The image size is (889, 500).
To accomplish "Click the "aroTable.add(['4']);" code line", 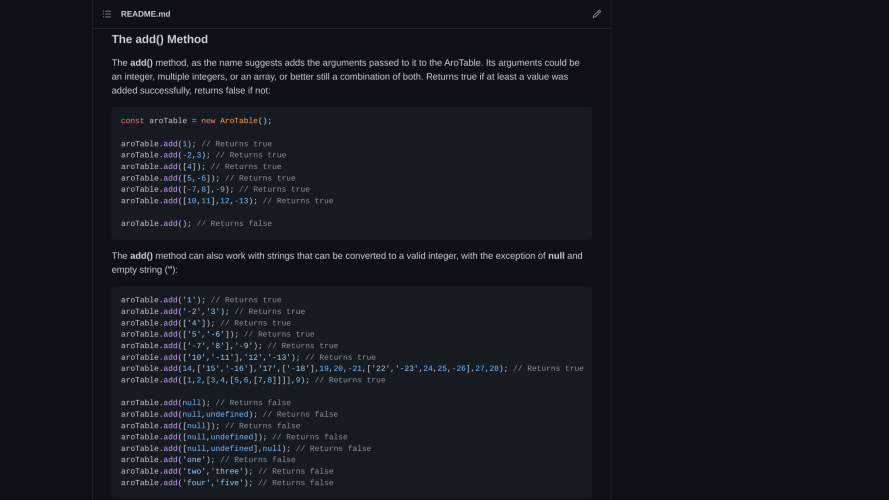I will pos(206,323).
